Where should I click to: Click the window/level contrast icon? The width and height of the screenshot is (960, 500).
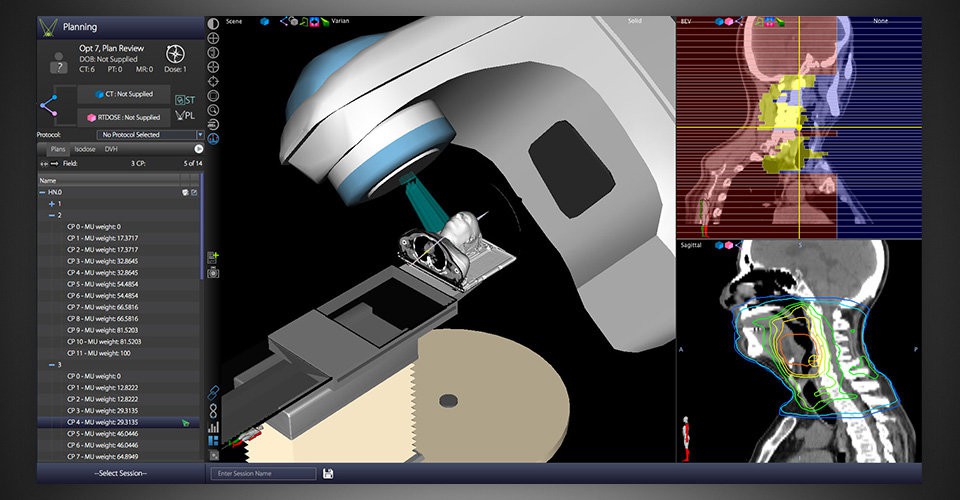[213, 24]
